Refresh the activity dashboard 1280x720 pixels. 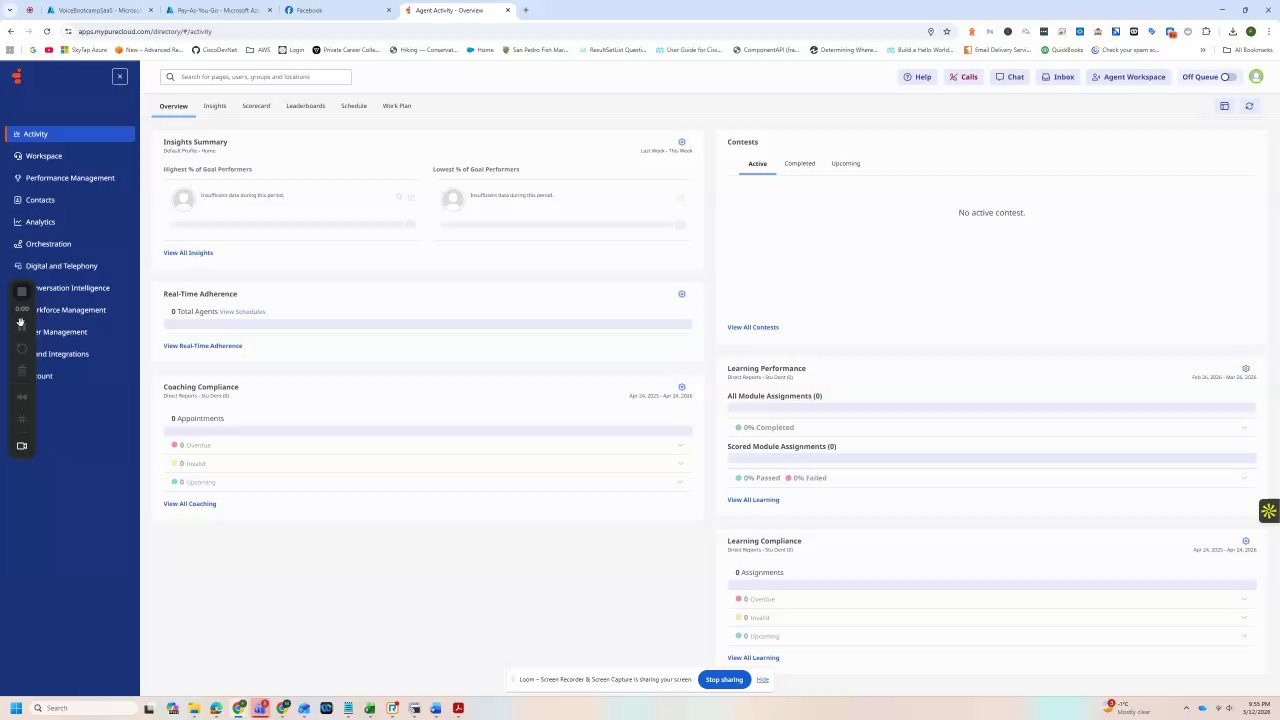point(1249,106)
